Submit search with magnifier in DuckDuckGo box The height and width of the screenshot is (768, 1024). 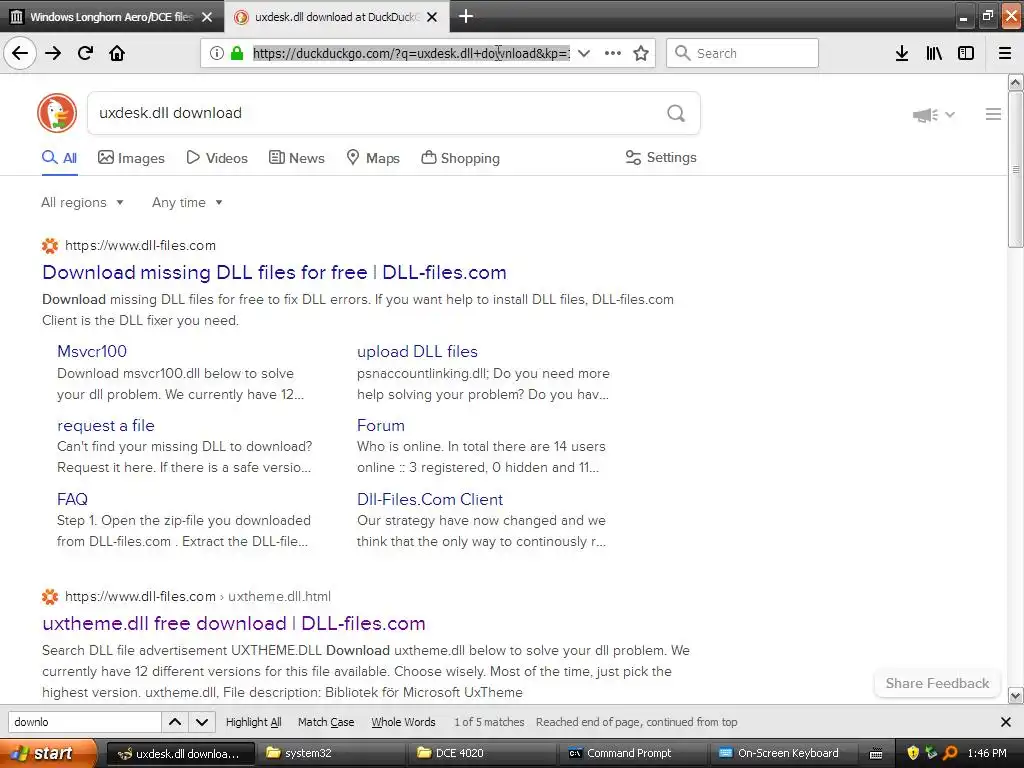click(x=676, y=113)
